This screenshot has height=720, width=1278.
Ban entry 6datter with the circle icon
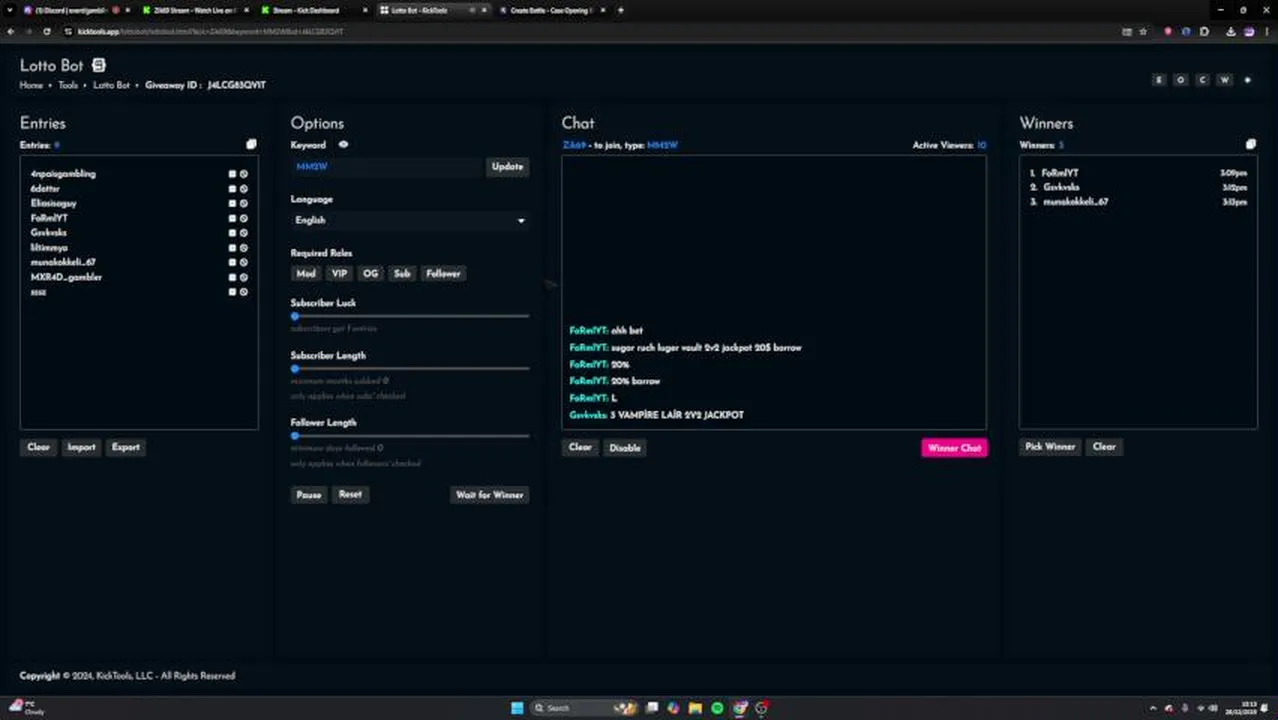[x=243, y=188]
